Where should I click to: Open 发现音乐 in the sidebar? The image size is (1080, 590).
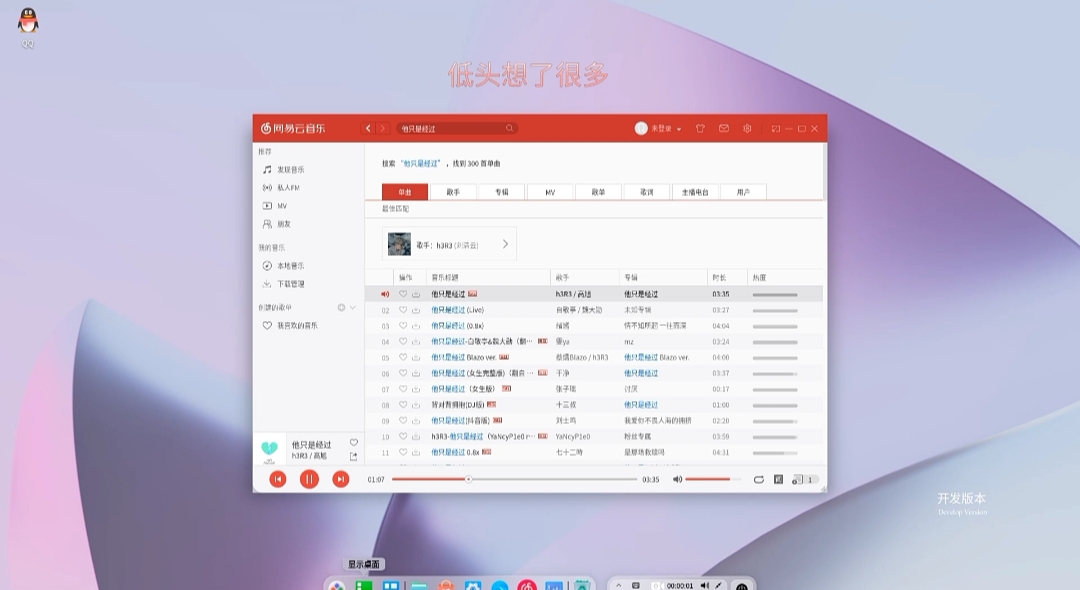pyautogui.click(x=289, y=171)
